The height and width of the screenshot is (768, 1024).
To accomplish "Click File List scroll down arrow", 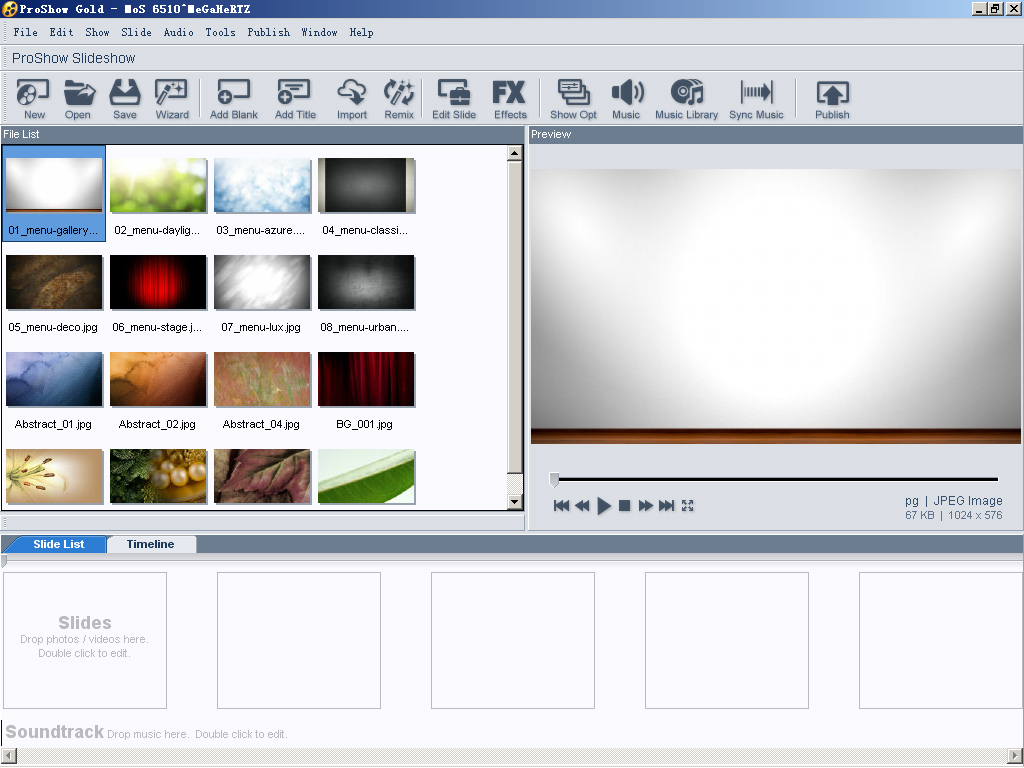I will (x=515, y=502).
